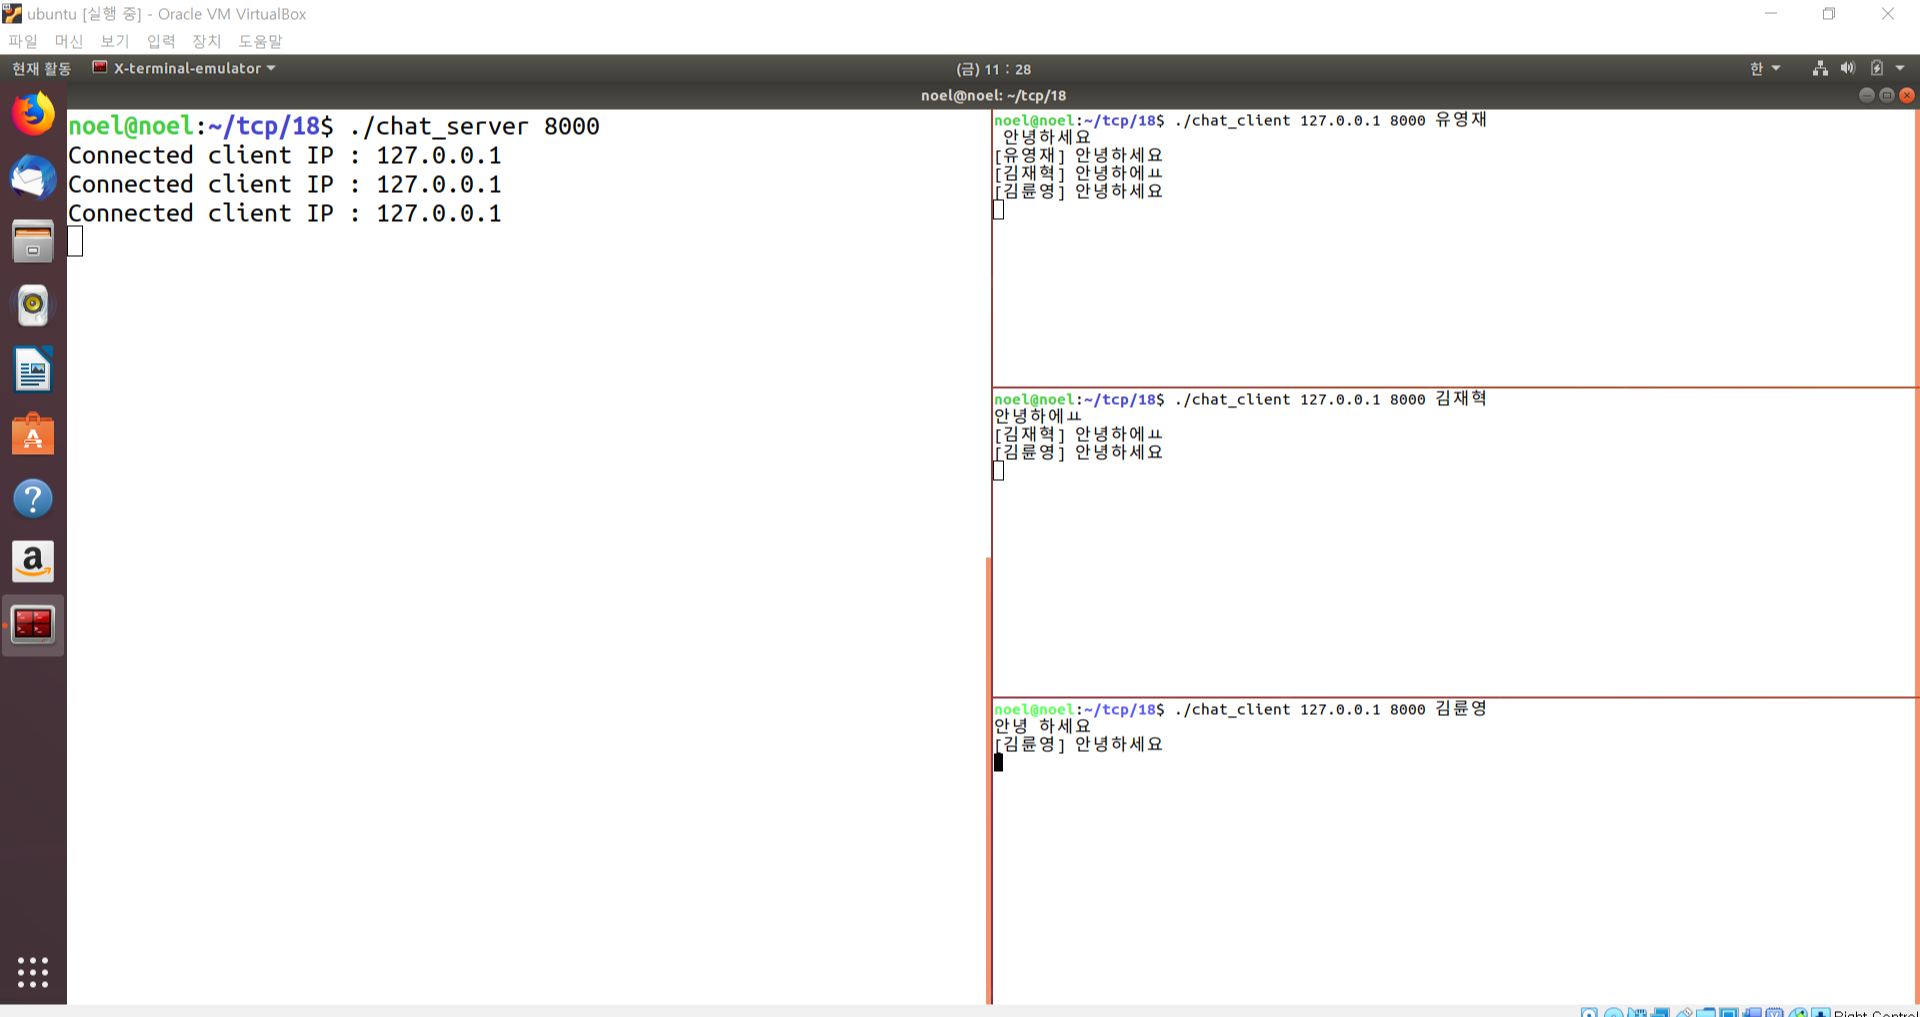The image size is (1920, 1017).
Task: Maximize the terminal window noel@noel
Action: (1886, 95)
